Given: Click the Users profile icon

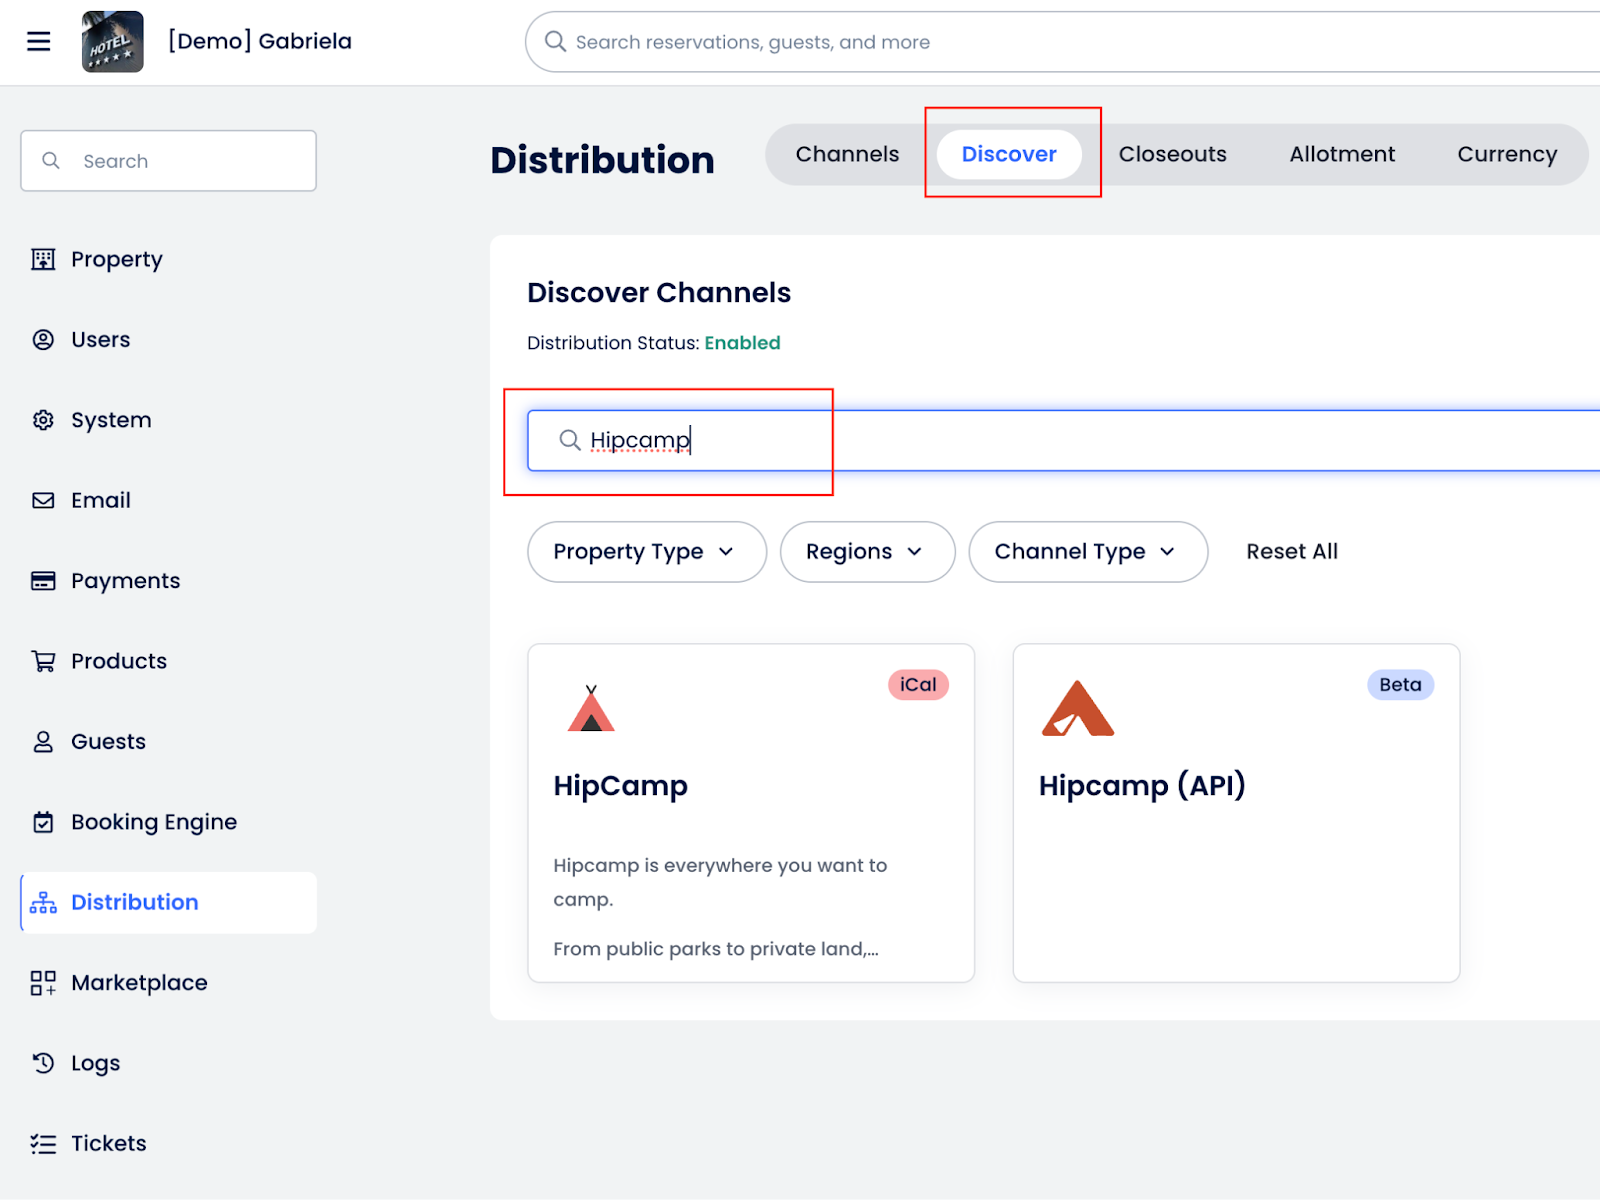Looking at the screenshot, I should pyautogui.click(x=43, y=340).
